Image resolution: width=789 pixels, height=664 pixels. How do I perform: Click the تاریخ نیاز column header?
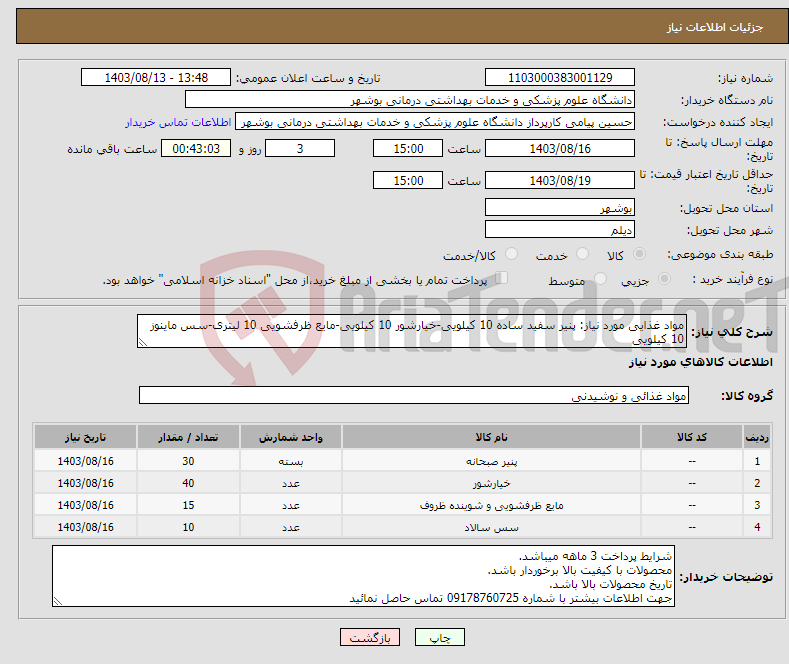coord(86,437)
